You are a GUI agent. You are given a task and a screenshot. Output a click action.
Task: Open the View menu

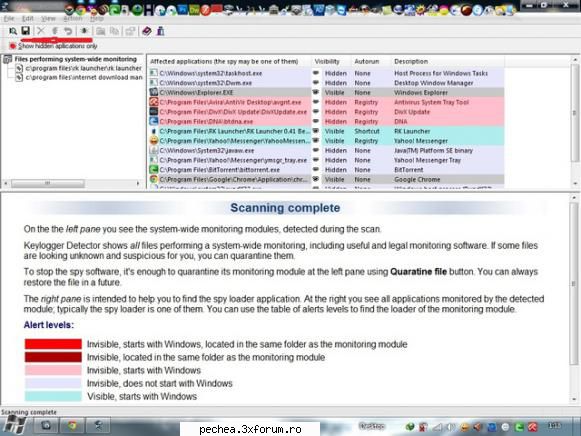click(x=48, y=18)
